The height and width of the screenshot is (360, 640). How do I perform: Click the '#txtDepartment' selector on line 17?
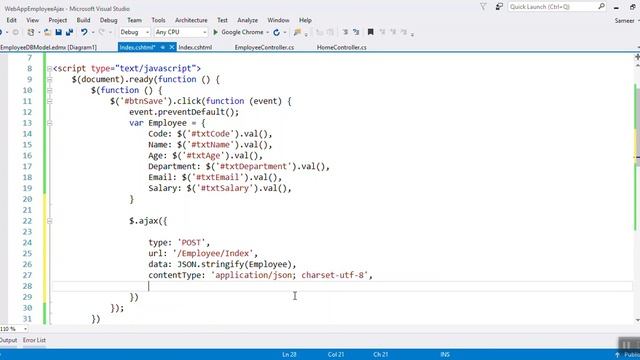click(253, 167)
